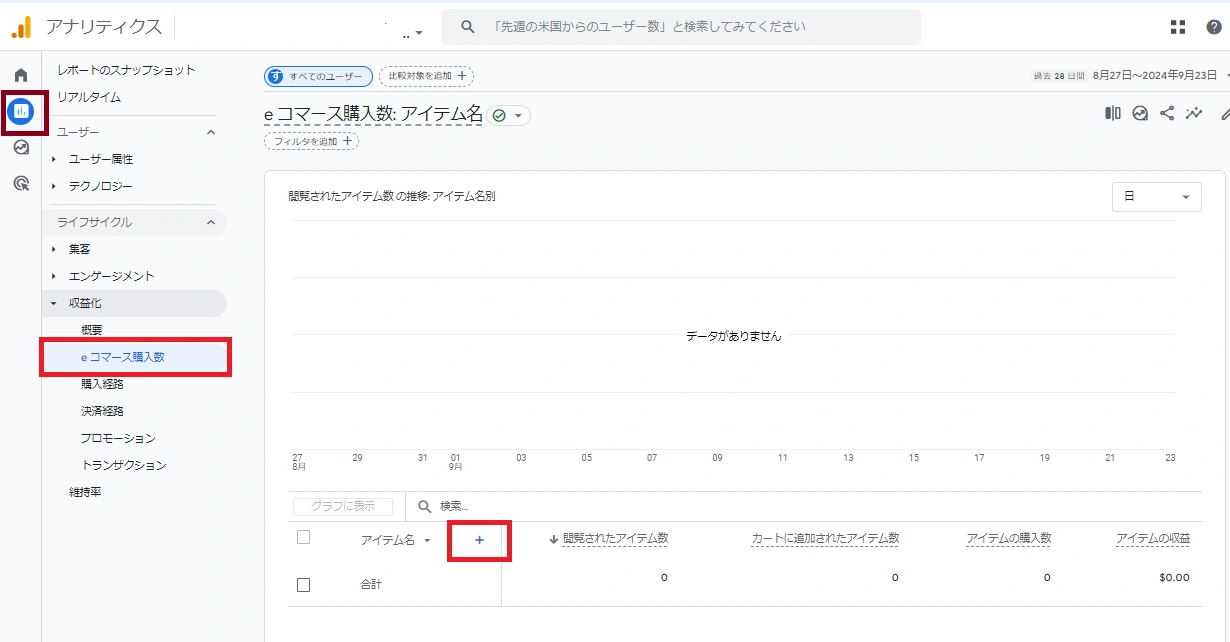Expand ユーザー属性 tree item
The image size is (1230, 642).
[54, 159]
